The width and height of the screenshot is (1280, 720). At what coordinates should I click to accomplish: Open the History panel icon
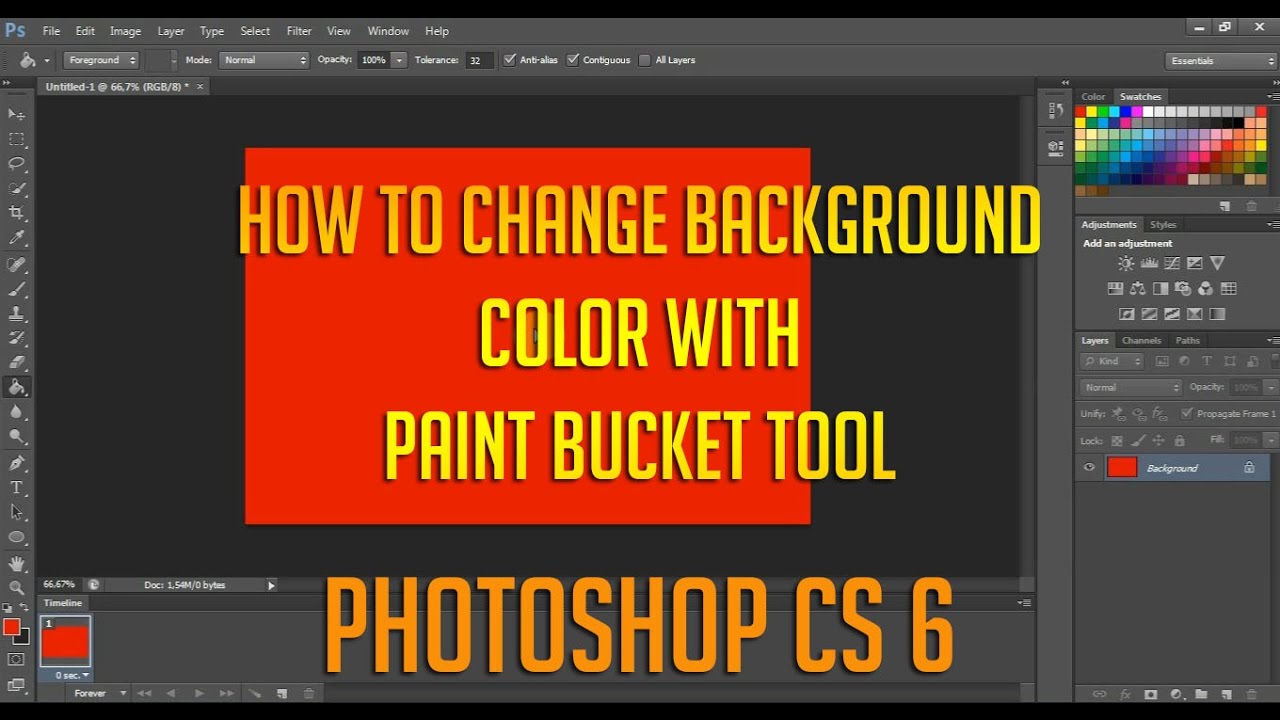click(x=1055, y=110)
